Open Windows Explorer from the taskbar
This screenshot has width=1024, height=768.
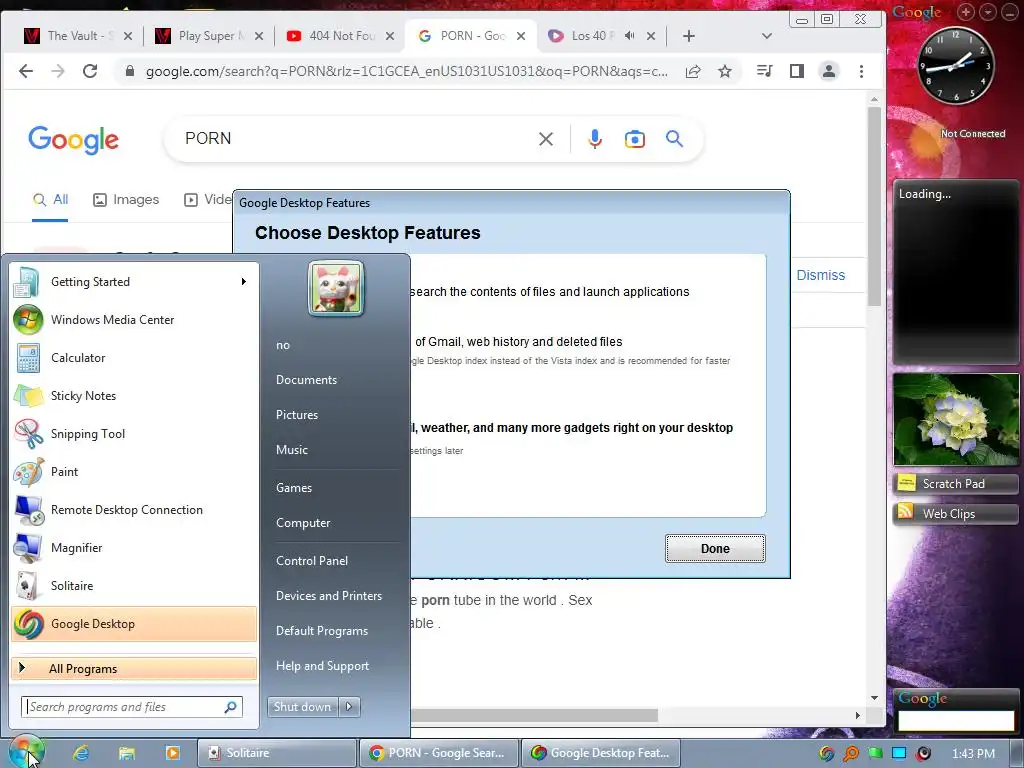point(127,753)
